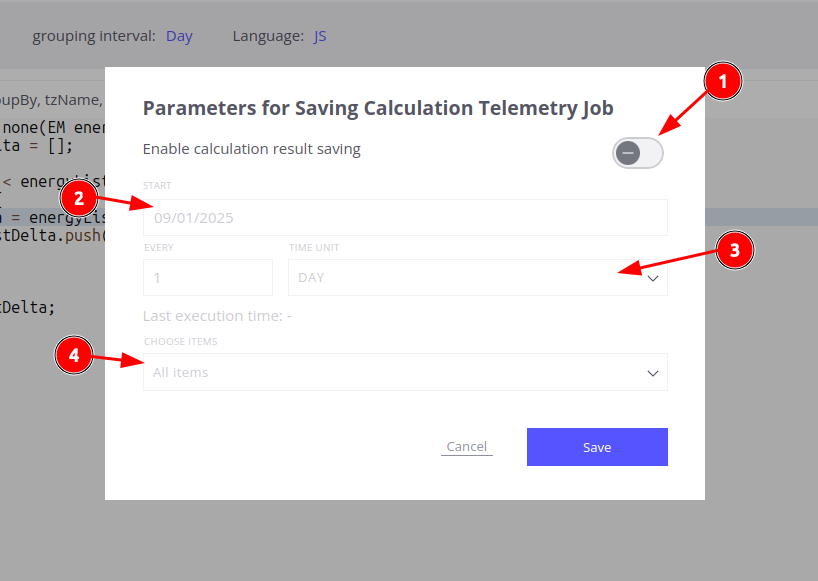Click the chevron arrow in the Choose Items field
Image resolution: width=818 pixels, height=581 pixels.
pos(653,373)
